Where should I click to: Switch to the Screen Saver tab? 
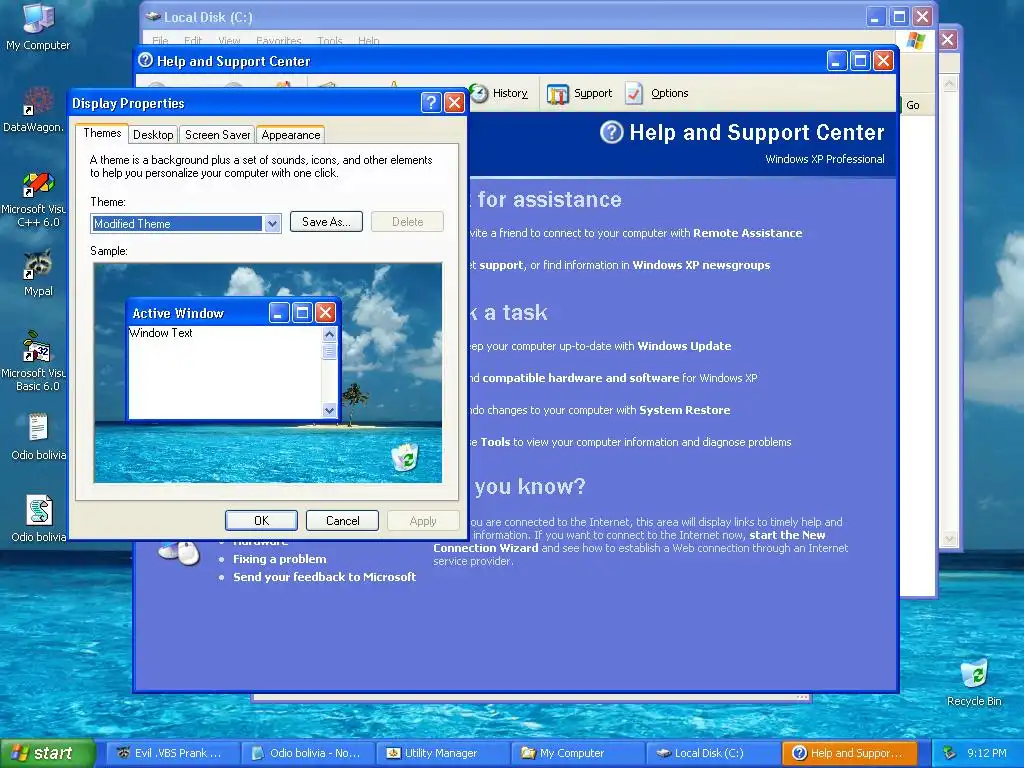[217, 135]
